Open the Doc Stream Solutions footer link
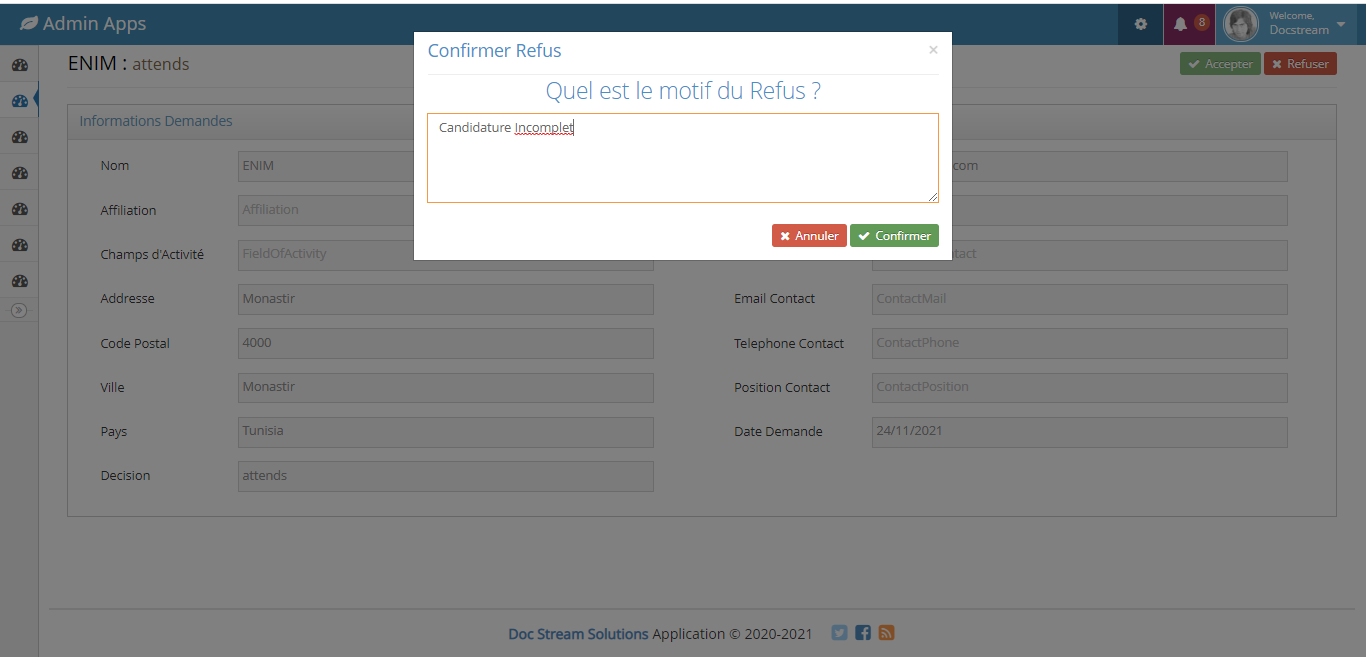Image resolution: width=1366 pixels, height=657 pixels. (578, 634)
